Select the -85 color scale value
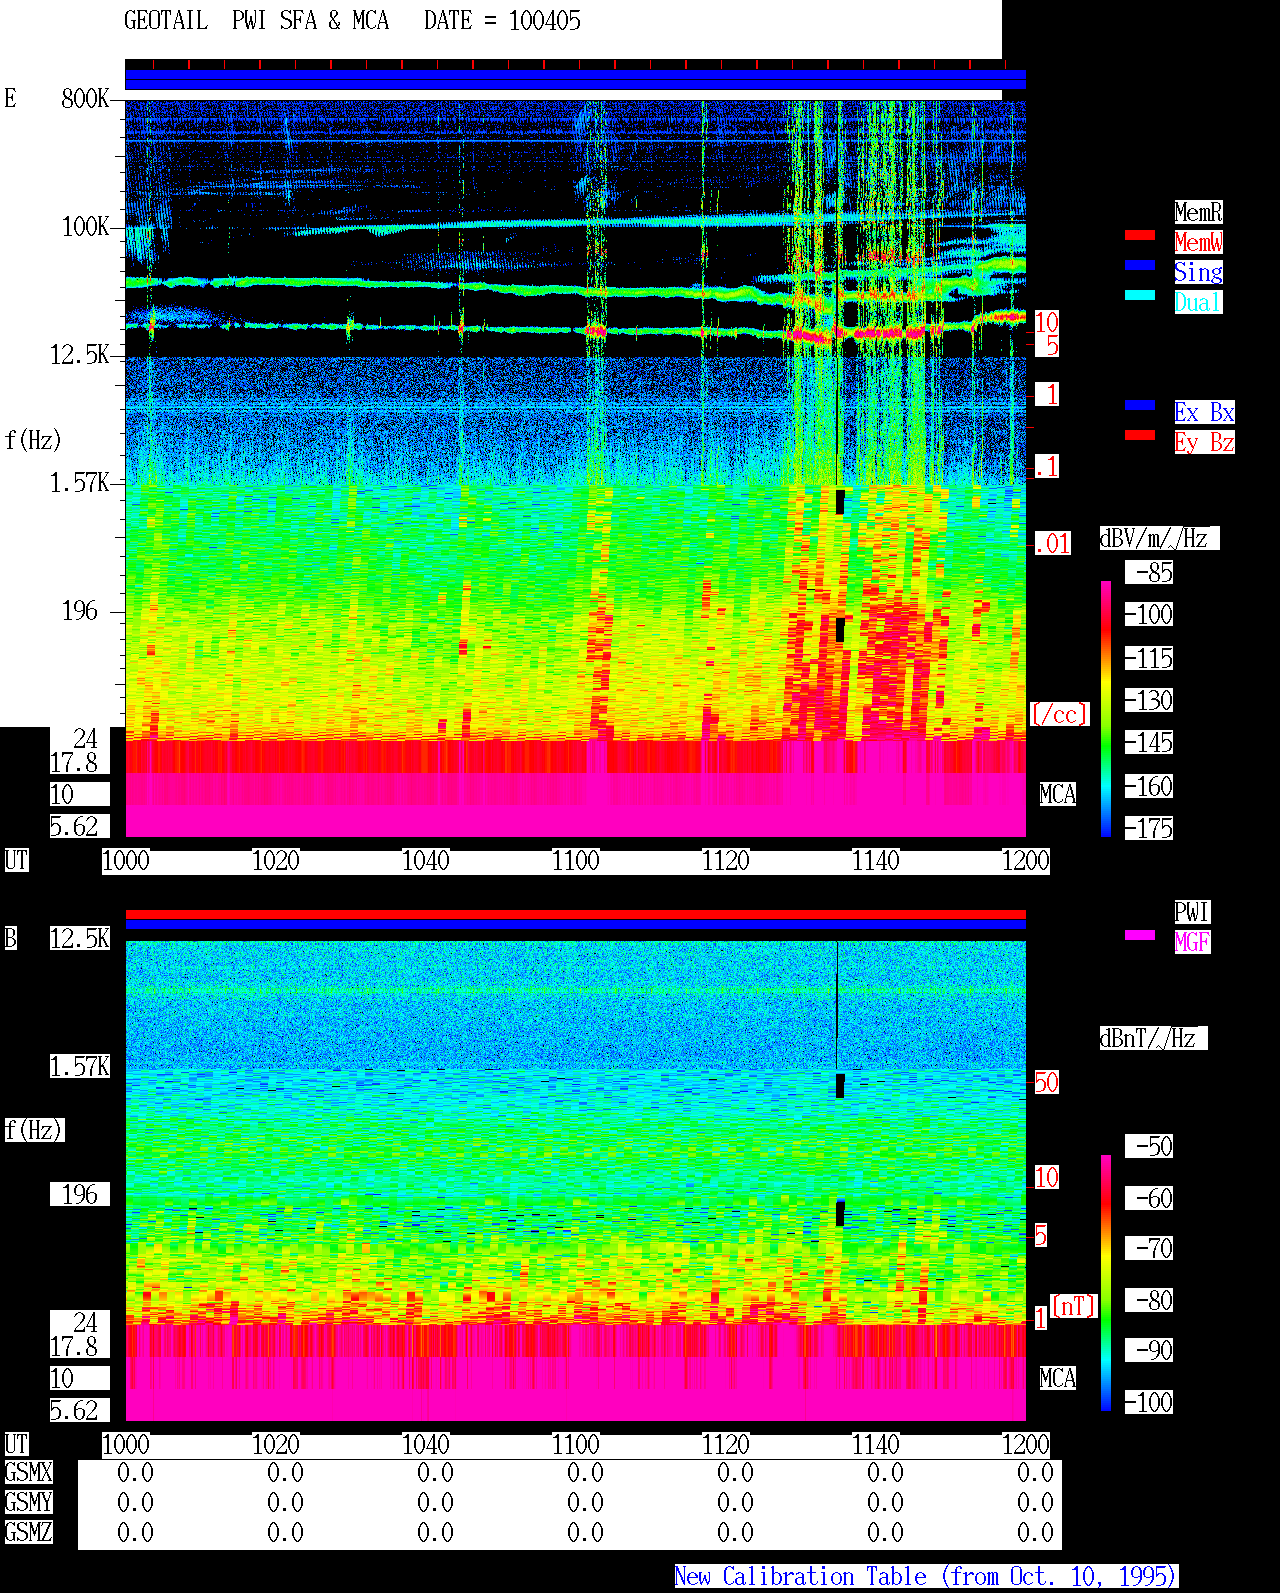 coord(1150,572)
